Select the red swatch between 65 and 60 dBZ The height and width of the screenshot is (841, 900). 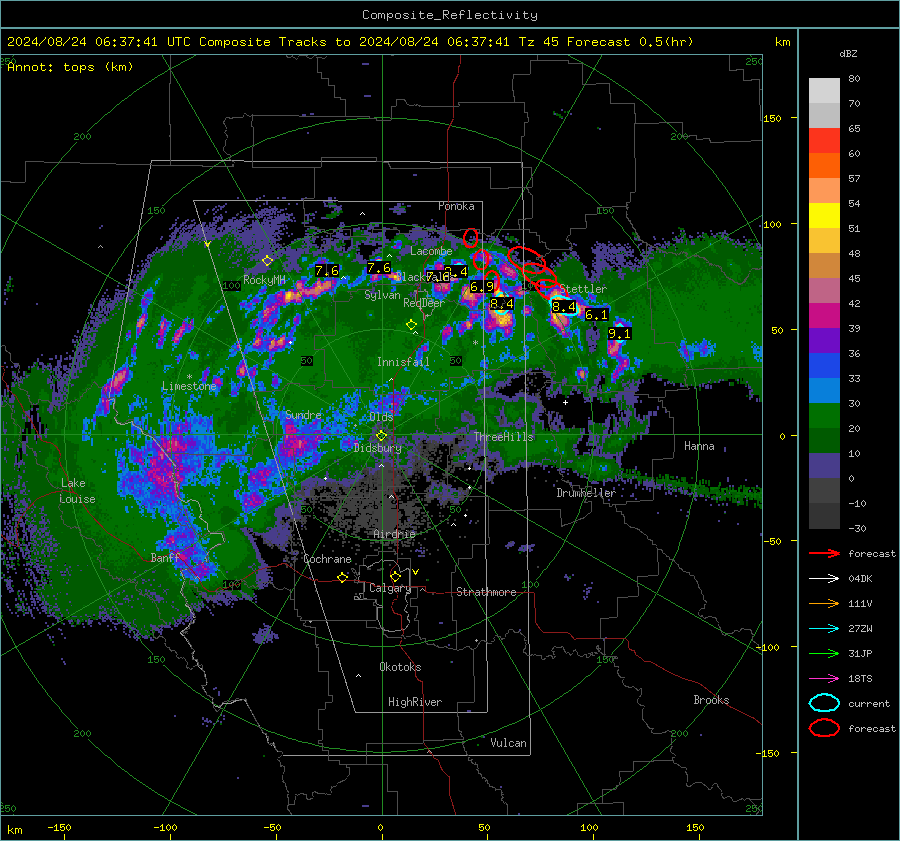point(824,141)
